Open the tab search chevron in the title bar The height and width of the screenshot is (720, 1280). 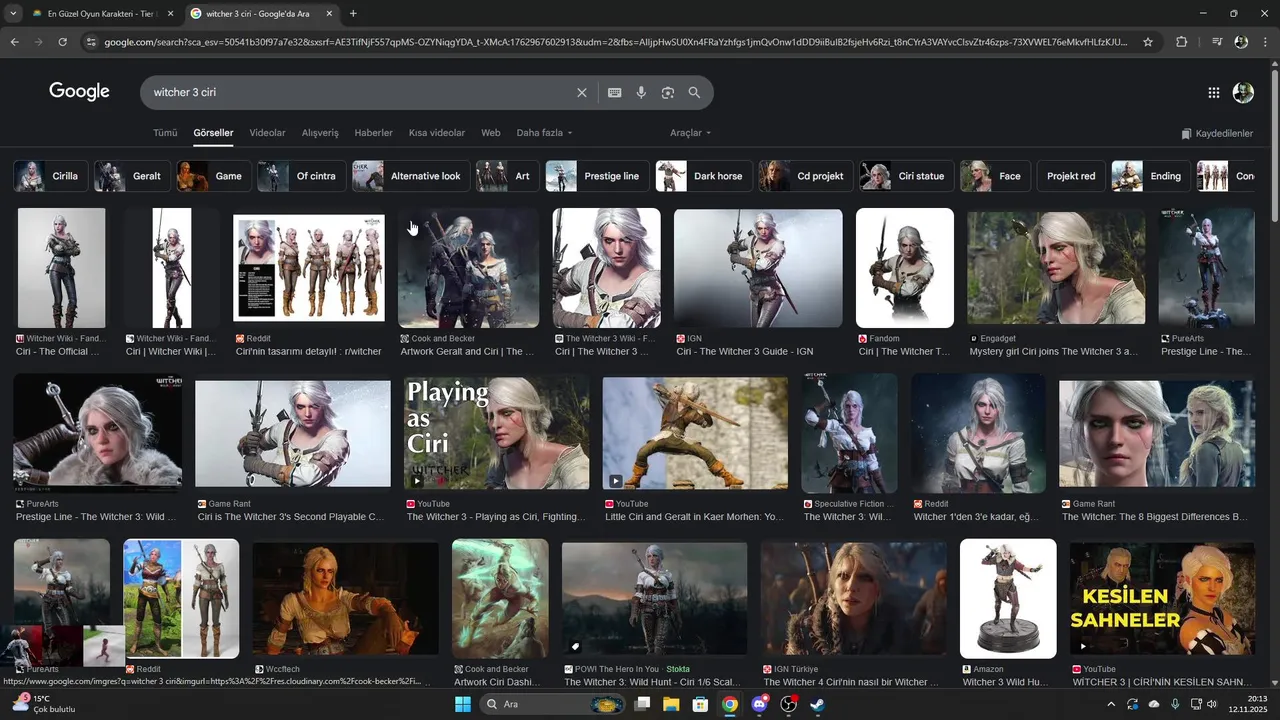tap(13, 14)
